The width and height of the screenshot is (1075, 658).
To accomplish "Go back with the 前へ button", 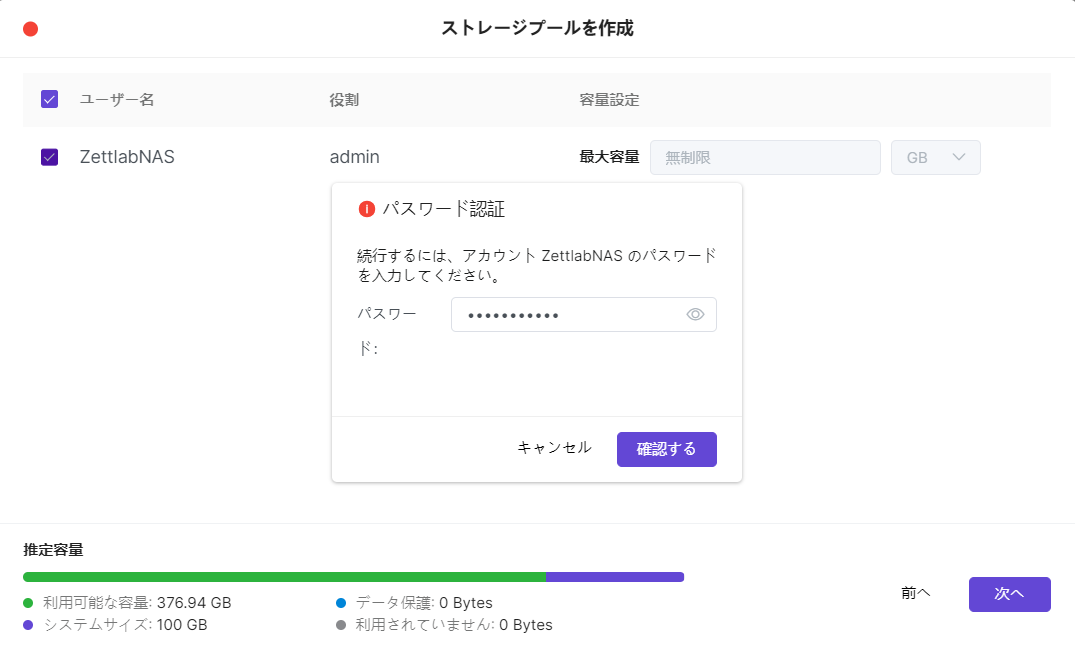I will pyautogui.click(x=915, y=593).
